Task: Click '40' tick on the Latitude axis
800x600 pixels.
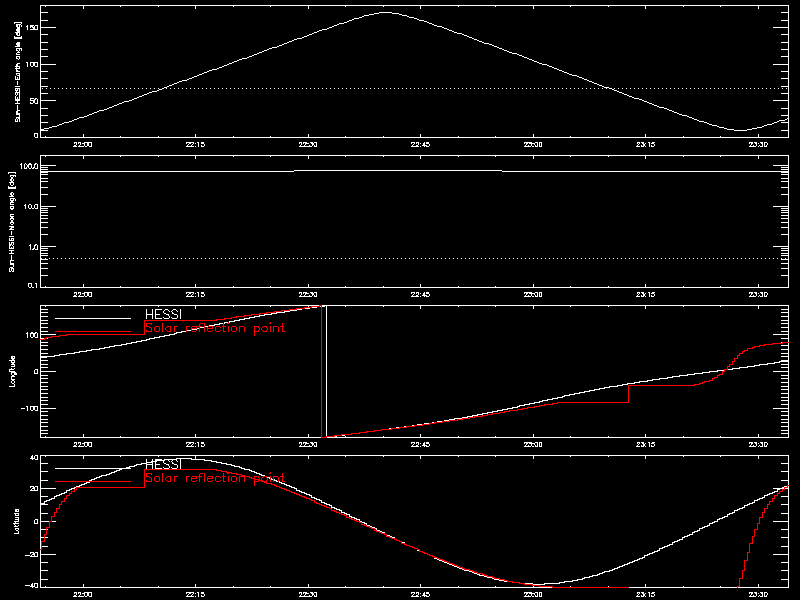Action: 35,458
